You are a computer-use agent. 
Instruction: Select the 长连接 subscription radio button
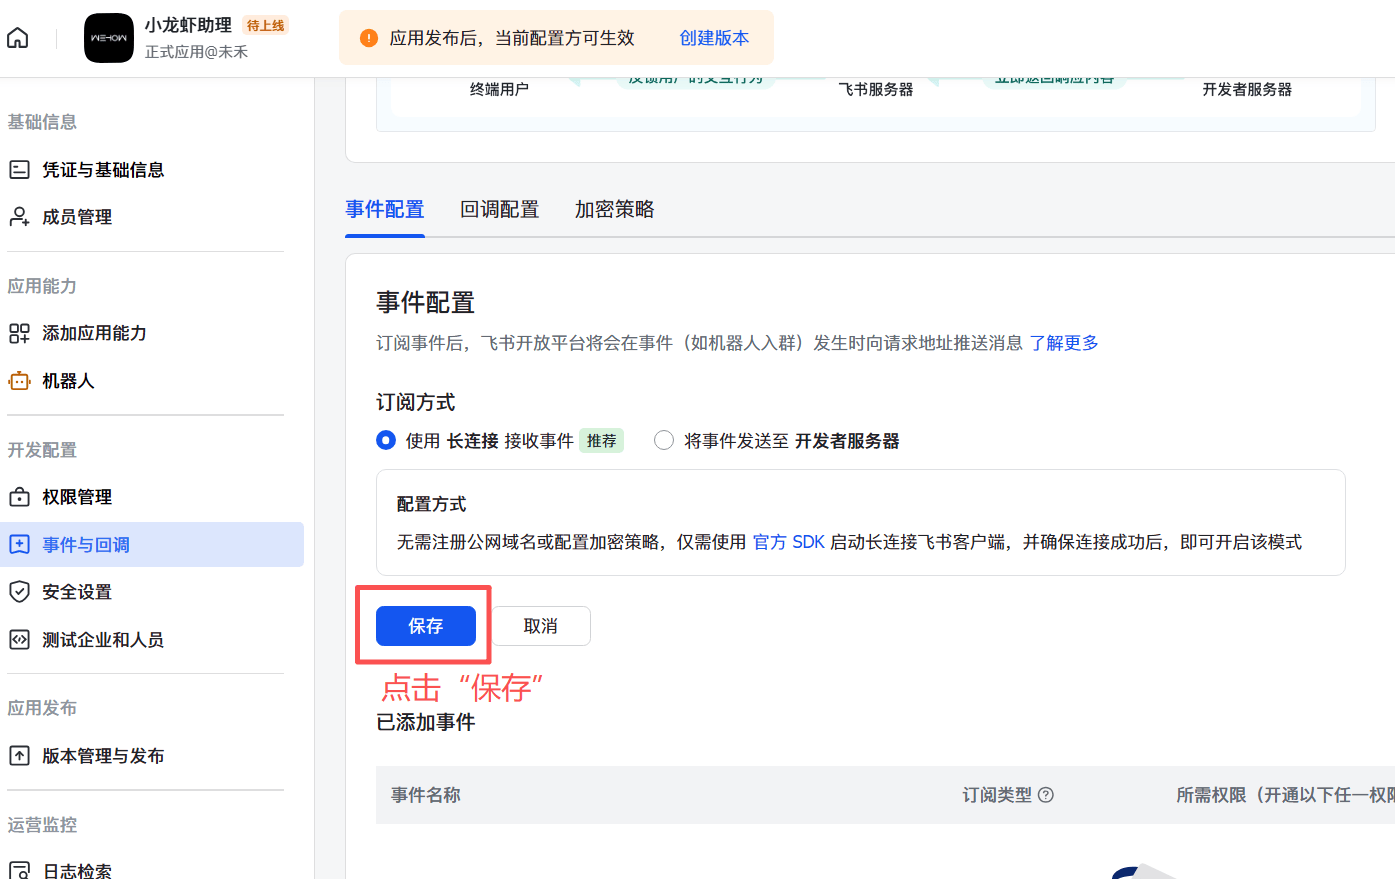coord(385,440)
